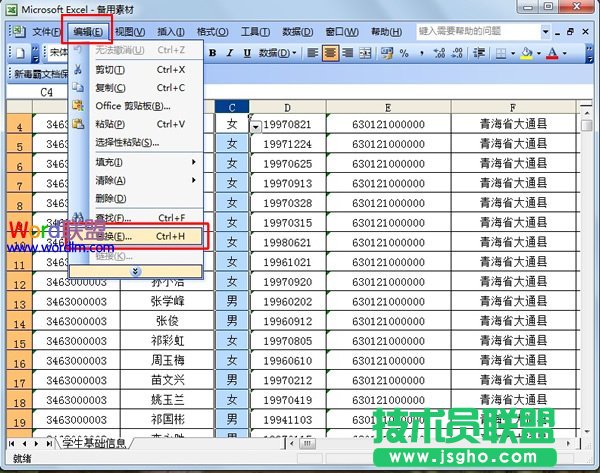Toggle center alignment in the toolbar
Screen dimensions: 600x473
(330, 52)
